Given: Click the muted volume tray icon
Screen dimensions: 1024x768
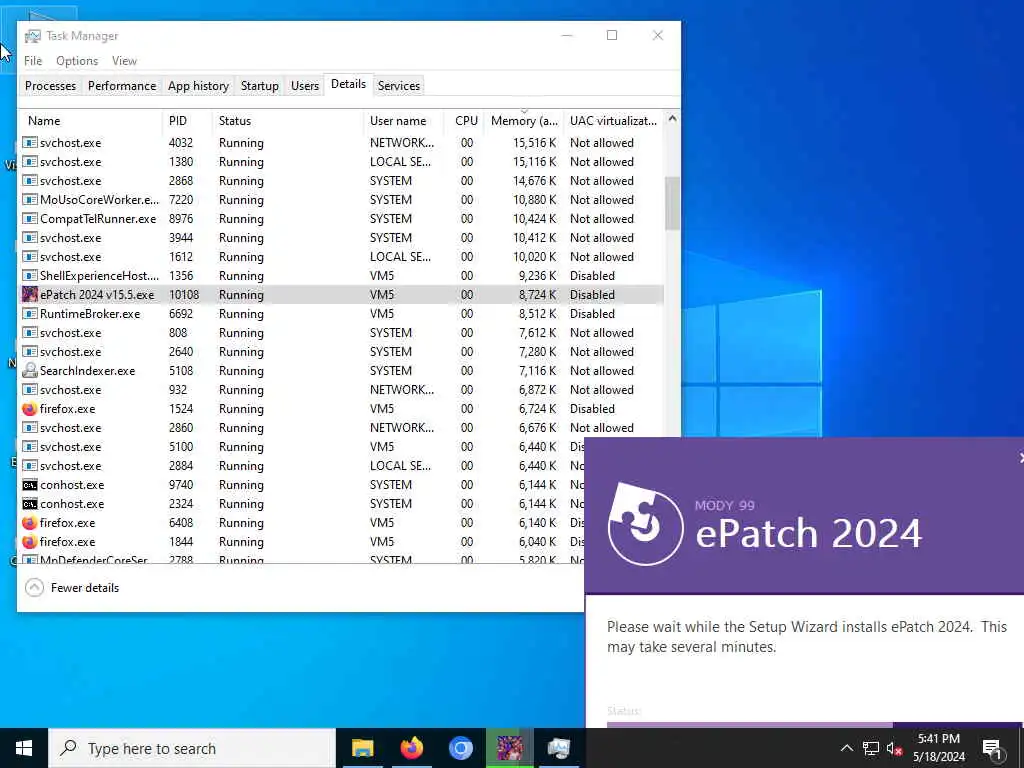Looking at the screenshot, I should [894, 748].
